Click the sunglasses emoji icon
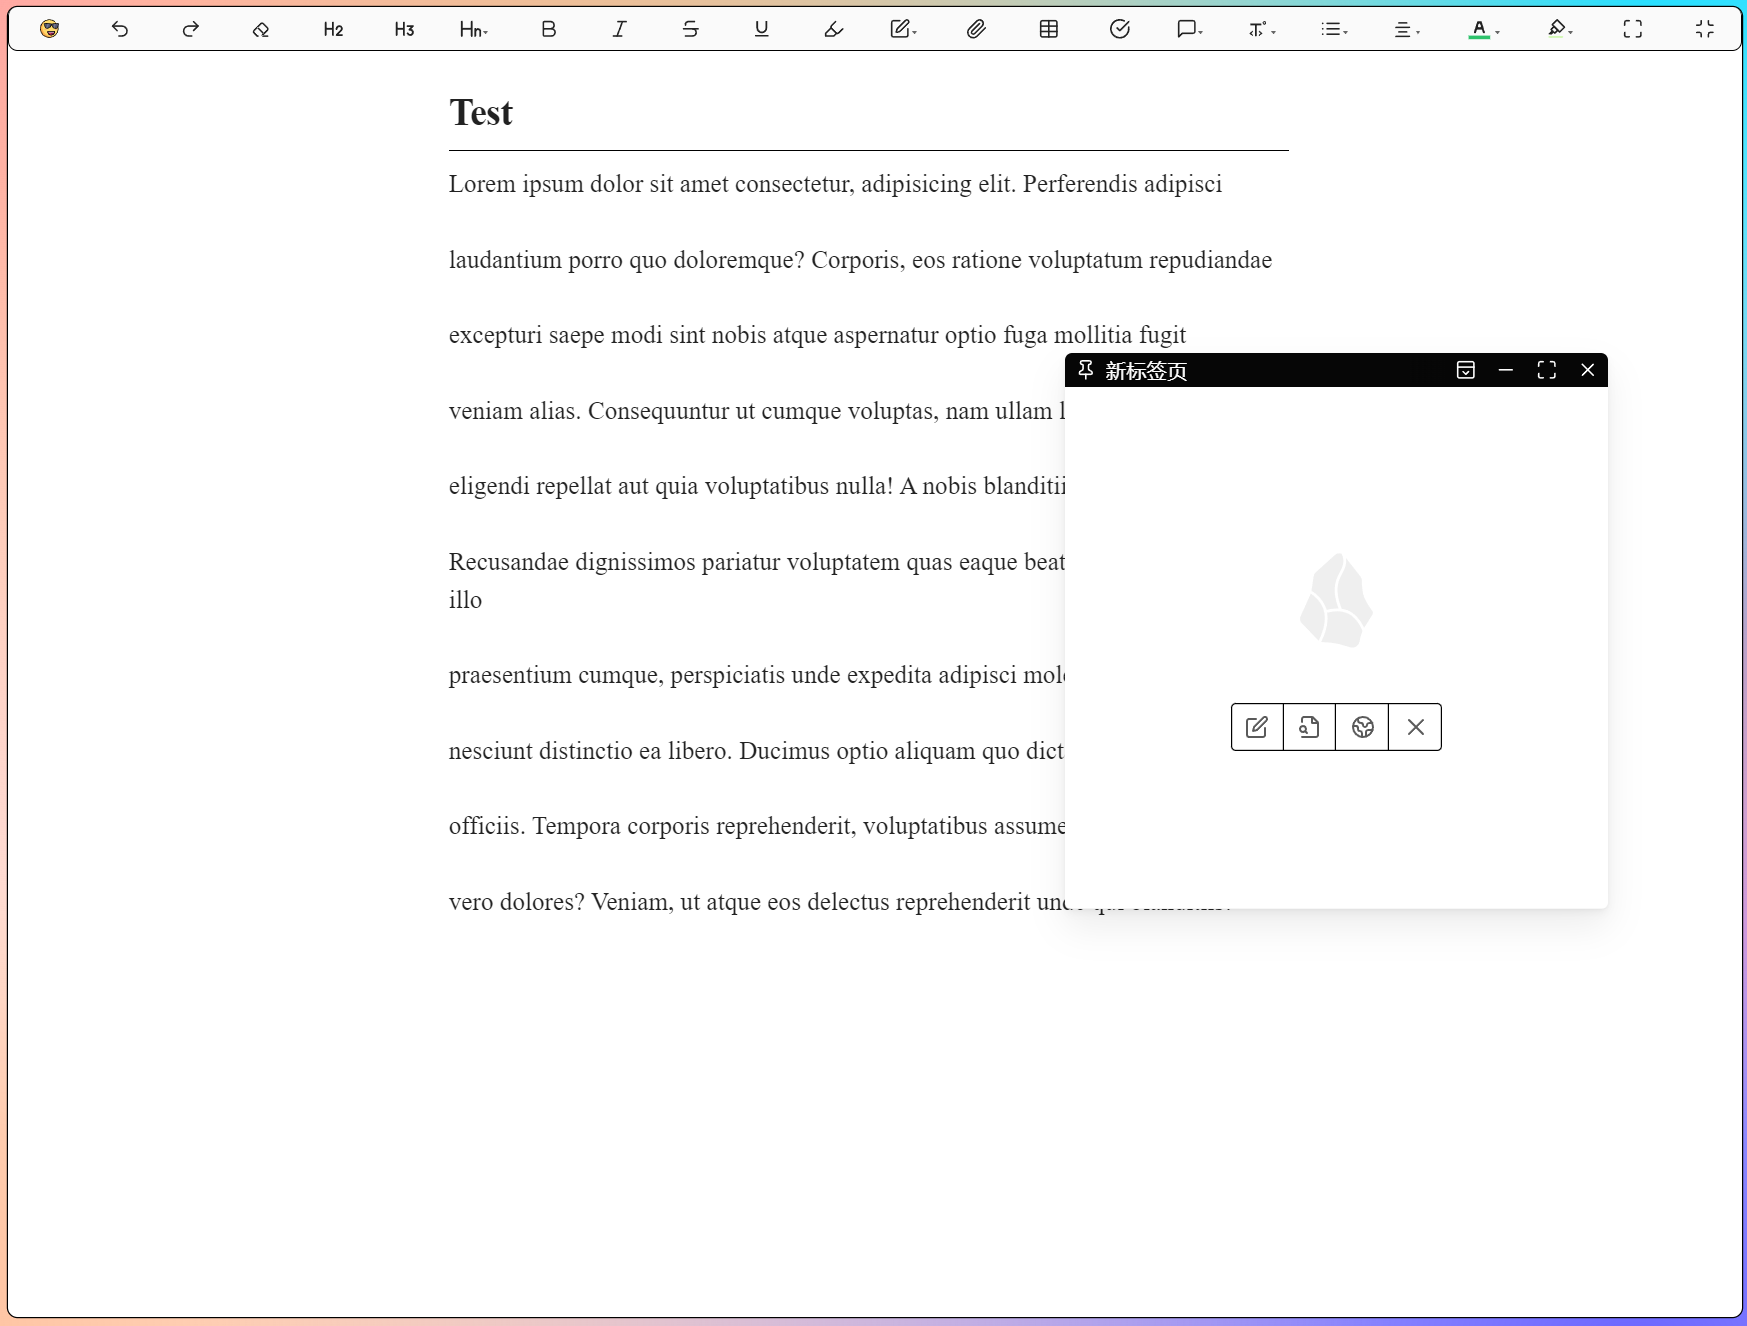Viewport: 1747px width, 1326px height. click(49, 29)
